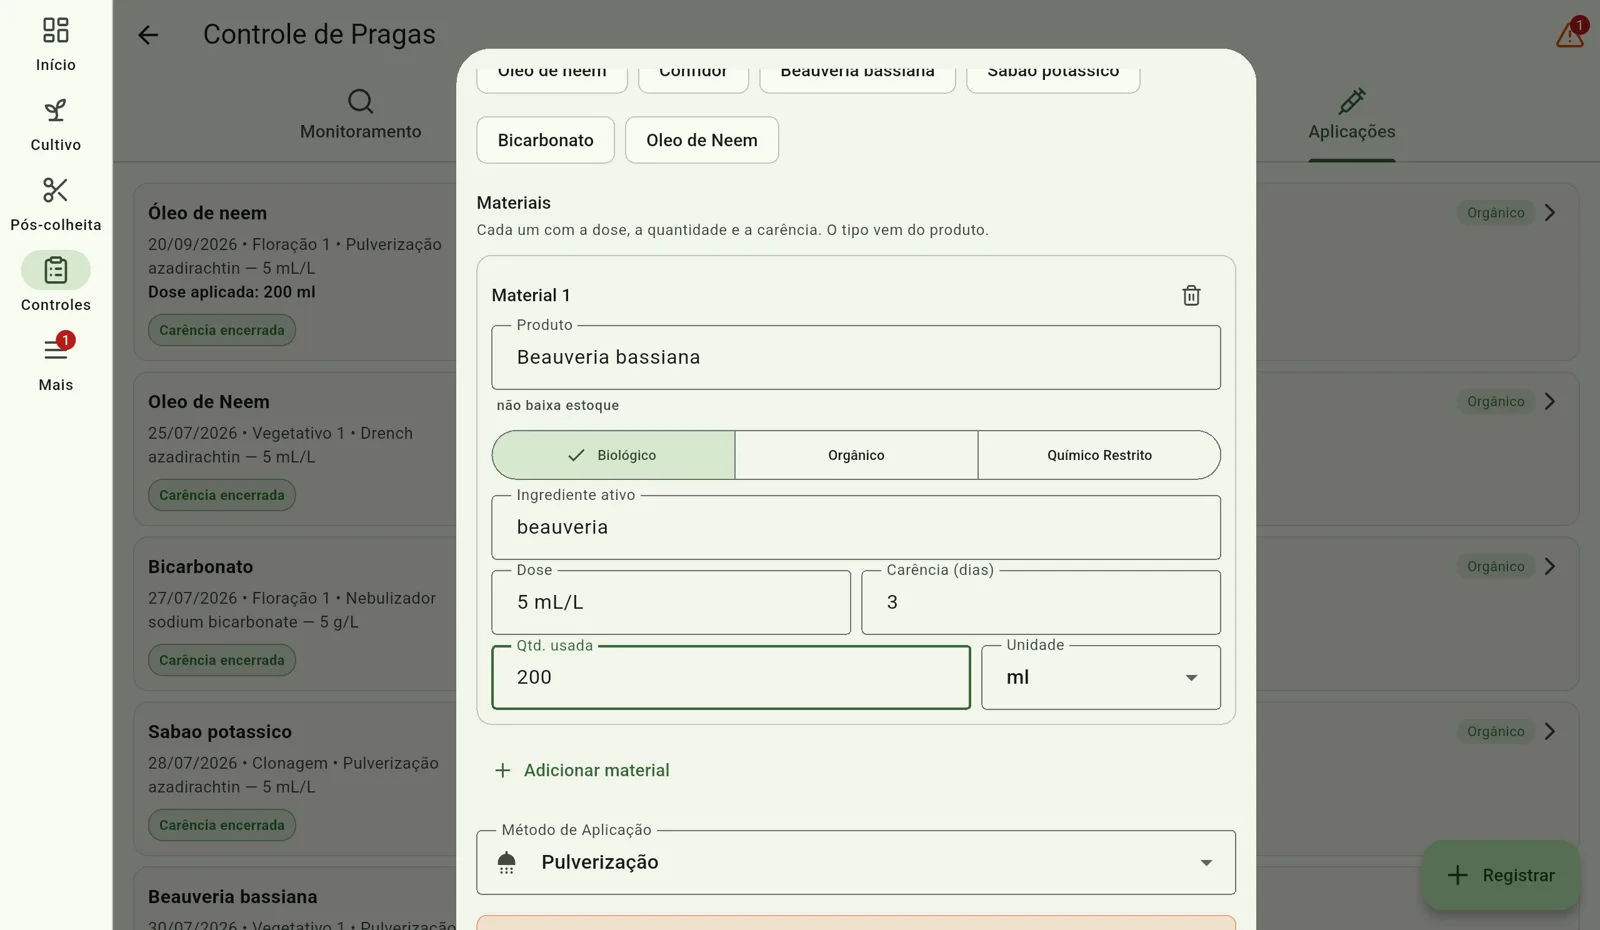
Task: Open the warning alert icon
Action: coord(1570,35)
